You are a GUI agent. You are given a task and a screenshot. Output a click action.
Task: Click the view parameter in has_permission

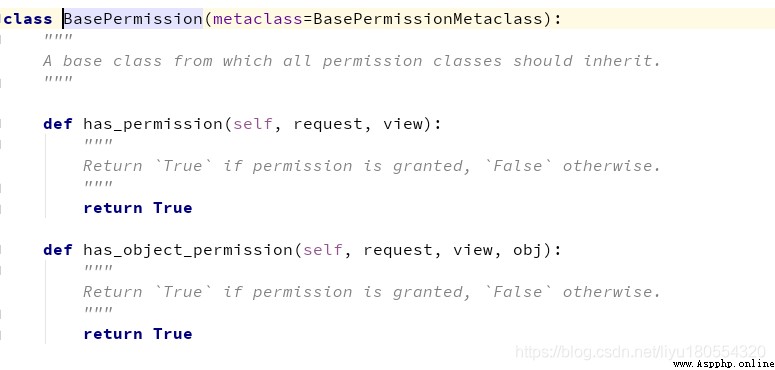[403, 124]
